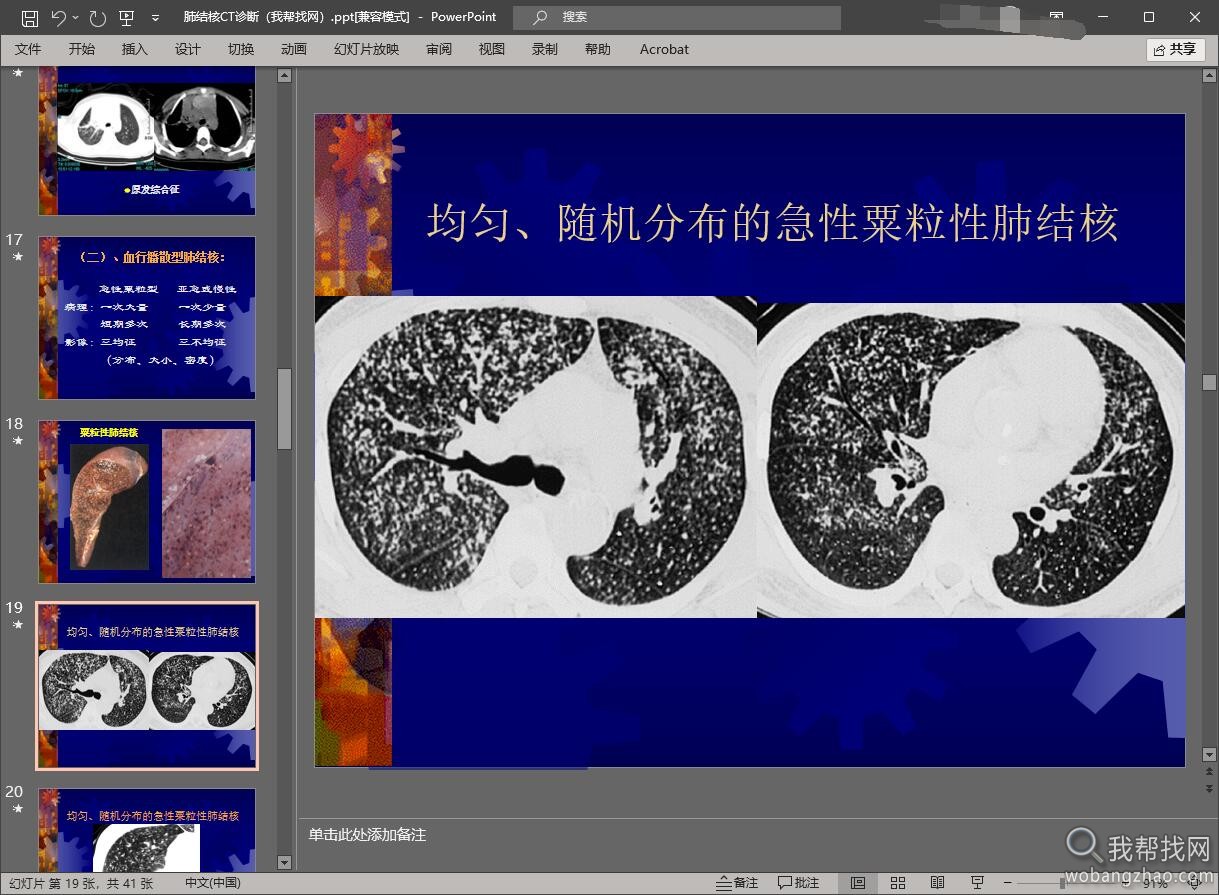Click language indicator 中文(中国)

(213, 883)
